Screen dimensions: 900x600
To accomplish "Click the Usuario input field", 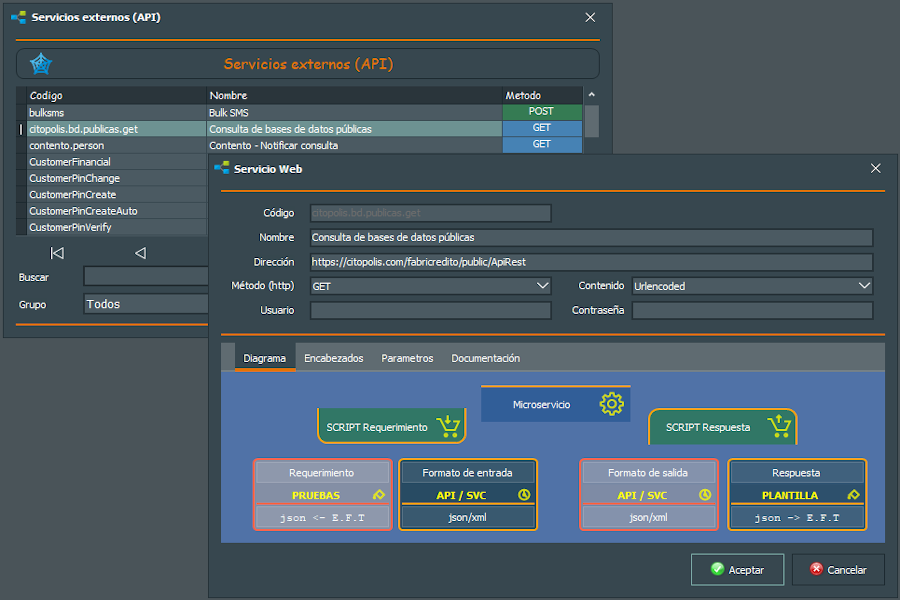I will 430,310.
